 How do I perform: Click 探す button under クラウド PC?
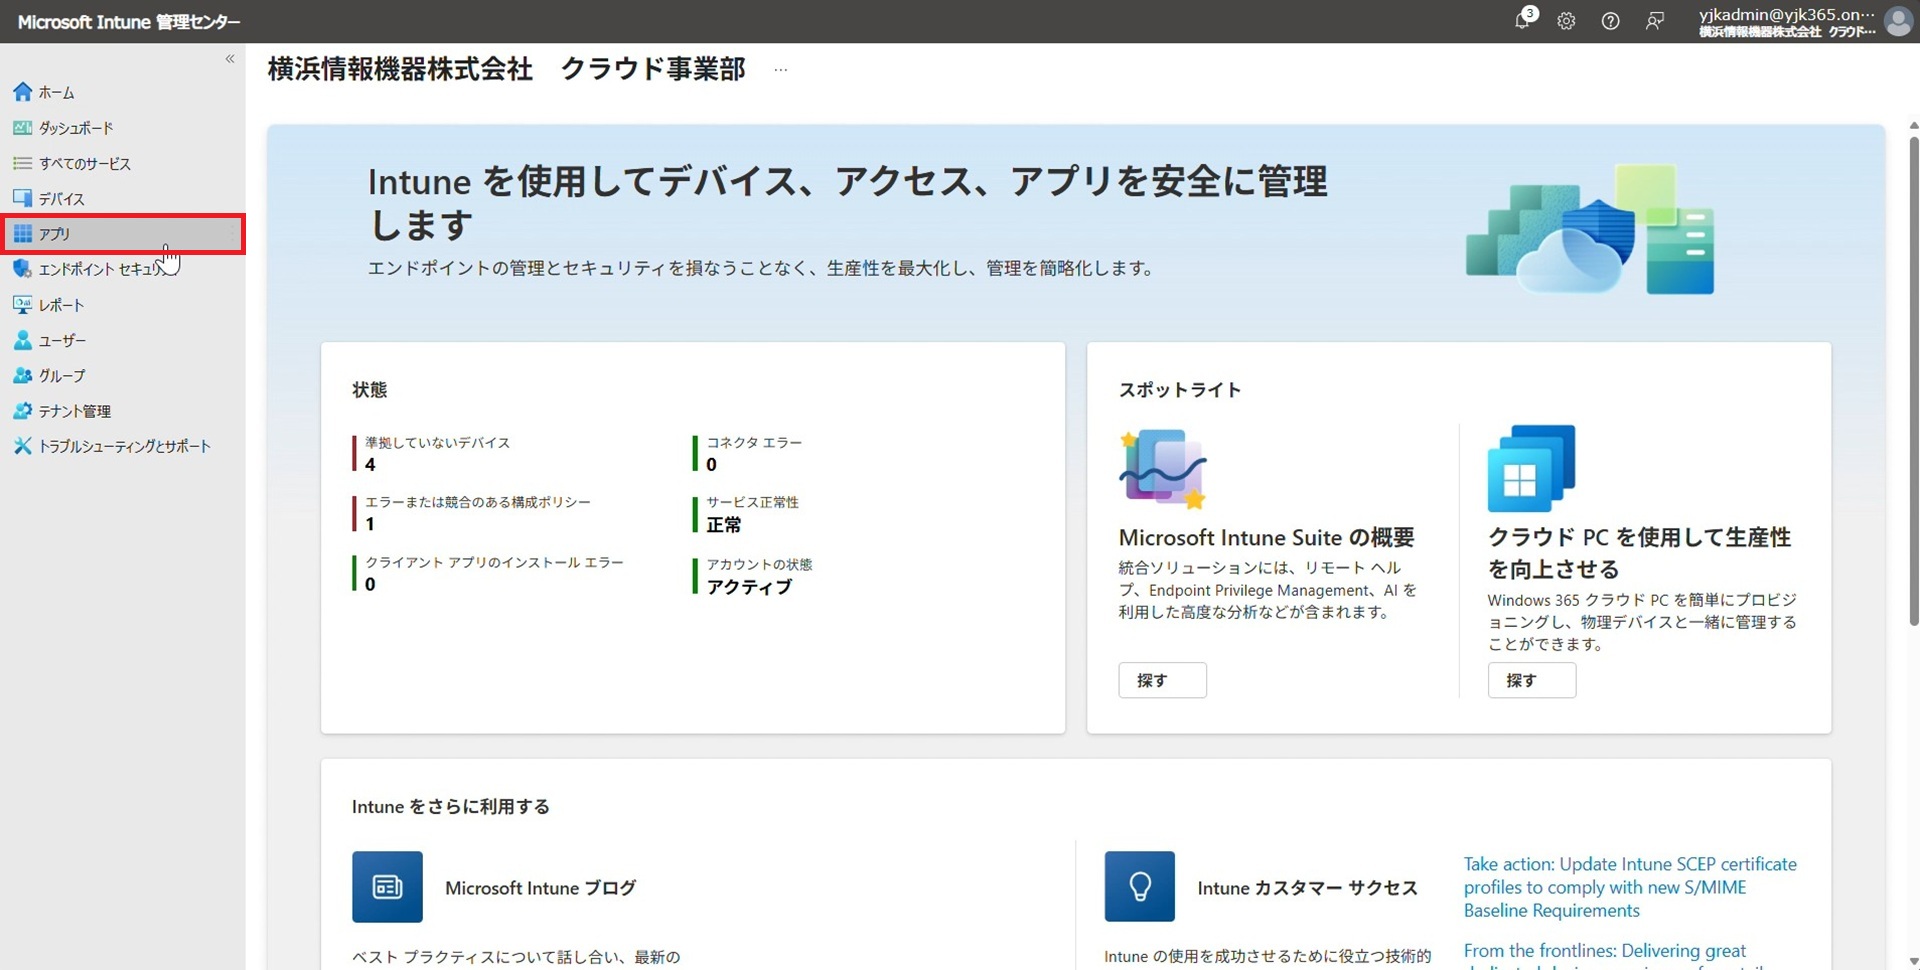[x=1531, y=680]
